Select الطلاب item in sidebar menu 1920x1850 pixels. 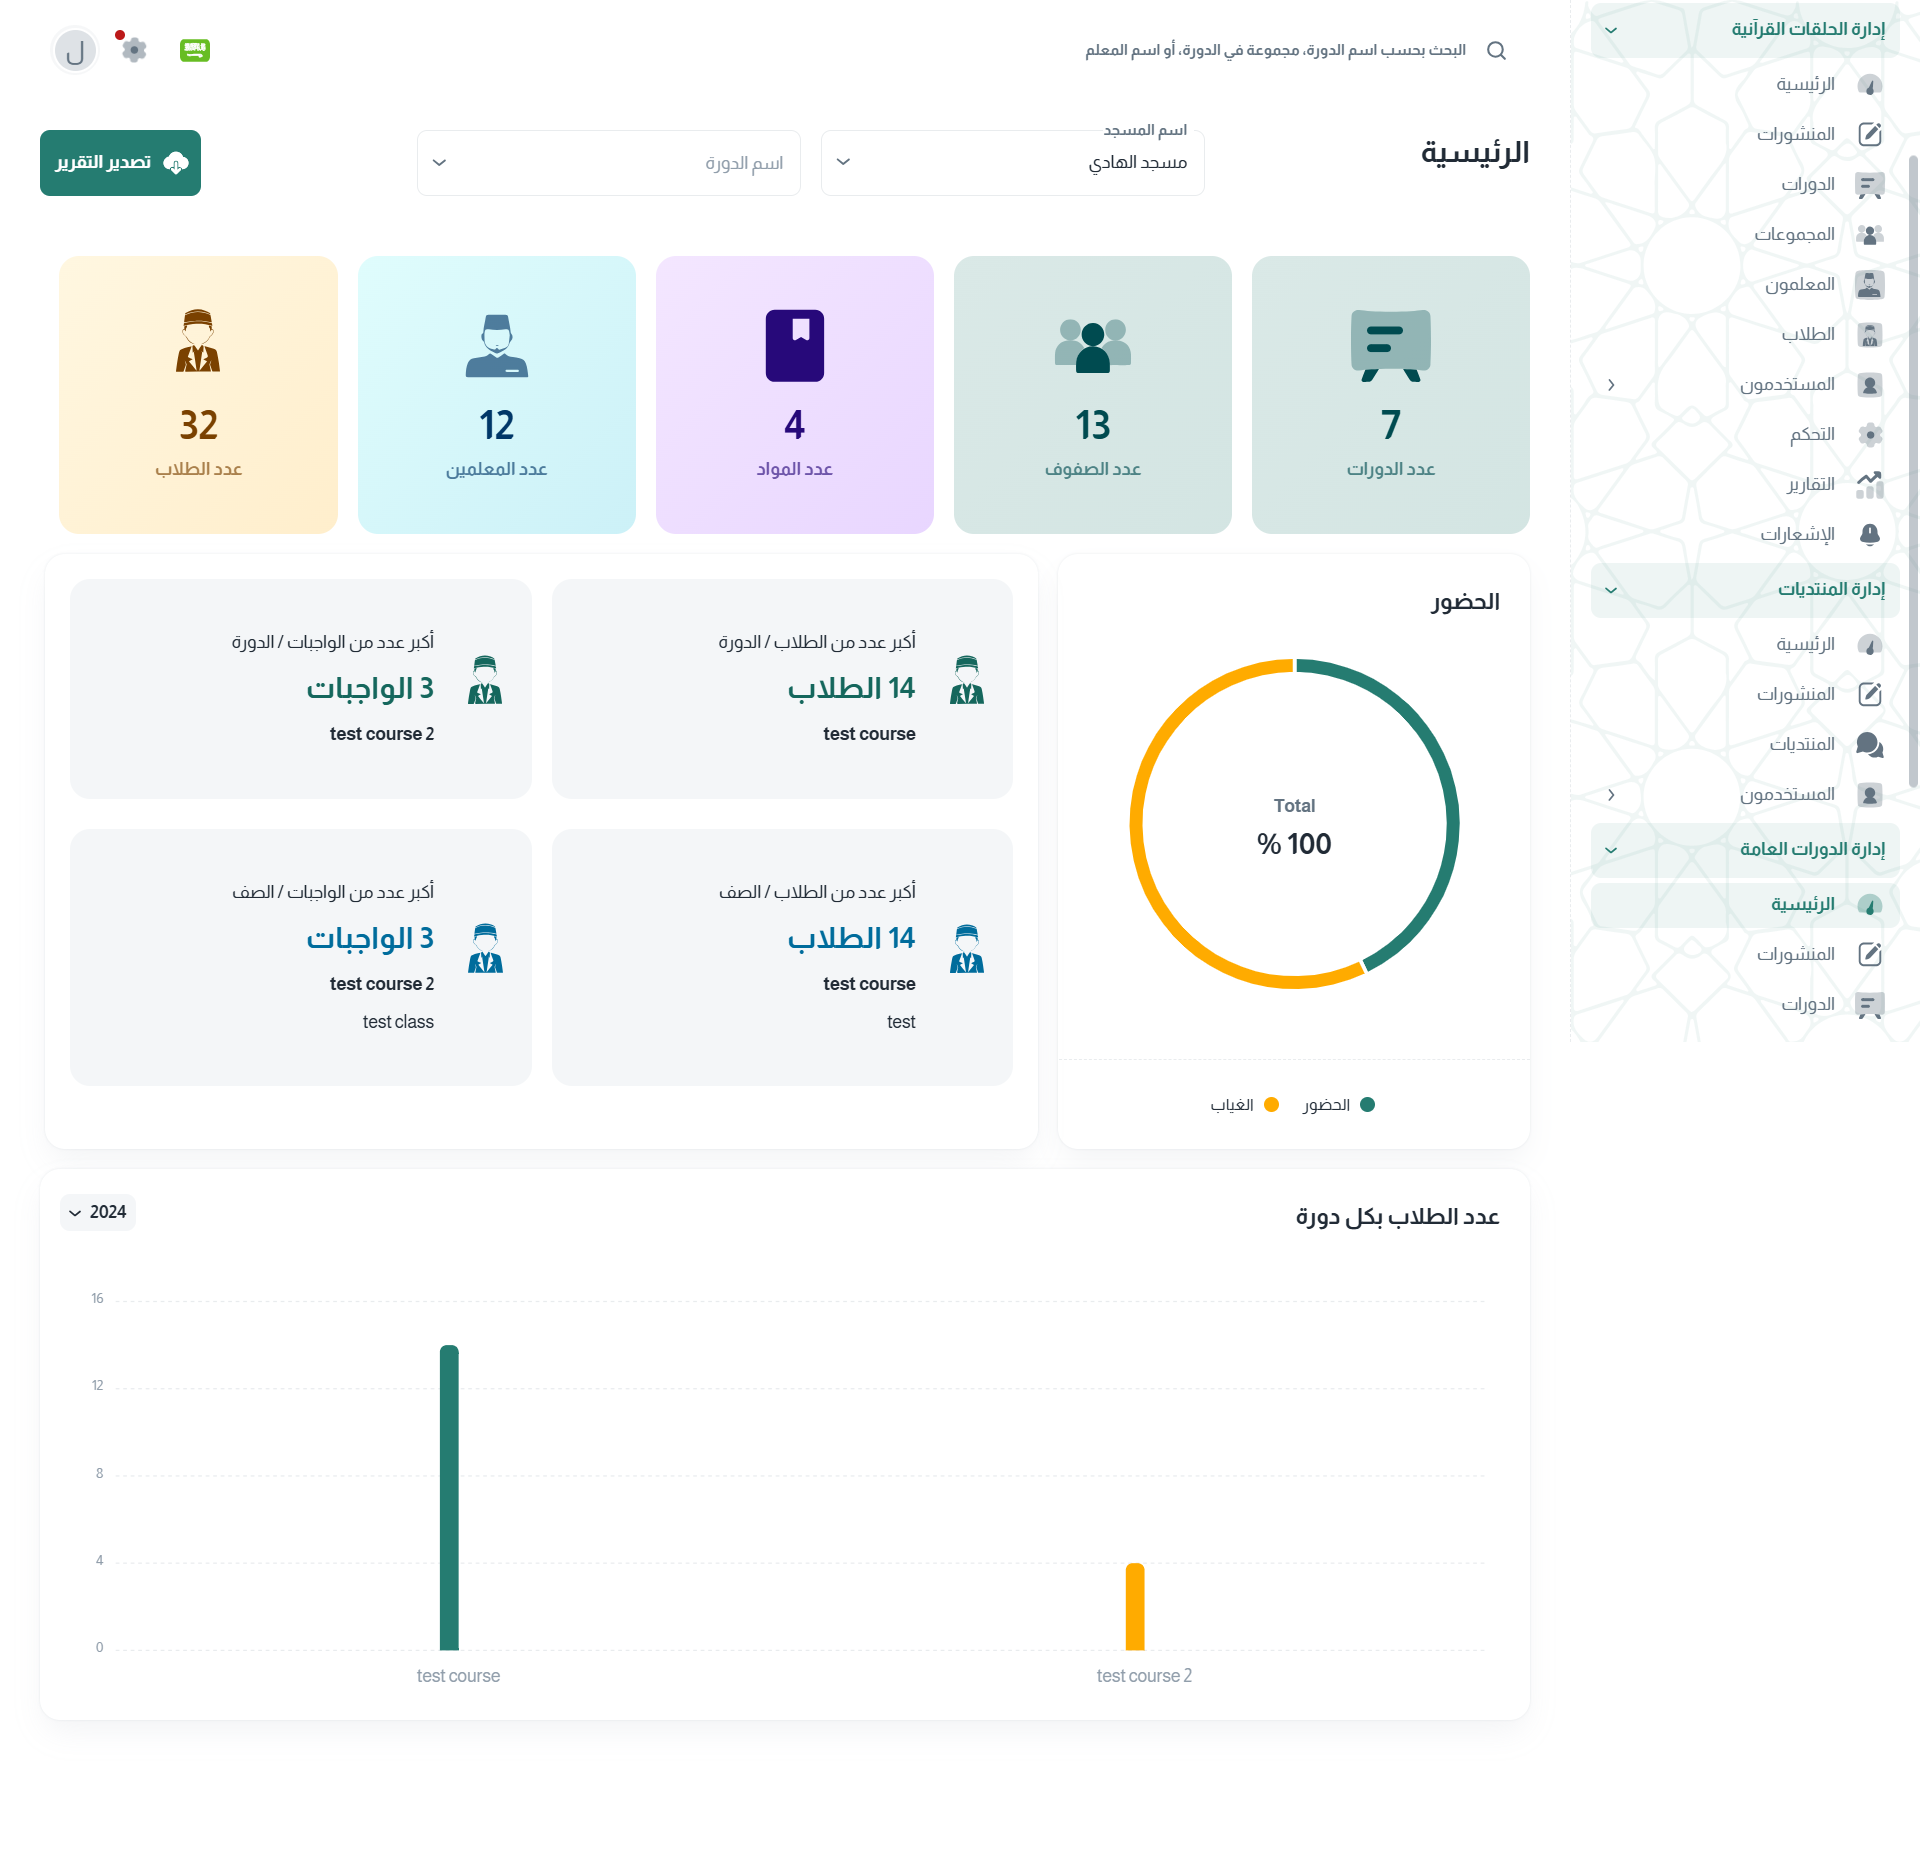point(1808,334)
